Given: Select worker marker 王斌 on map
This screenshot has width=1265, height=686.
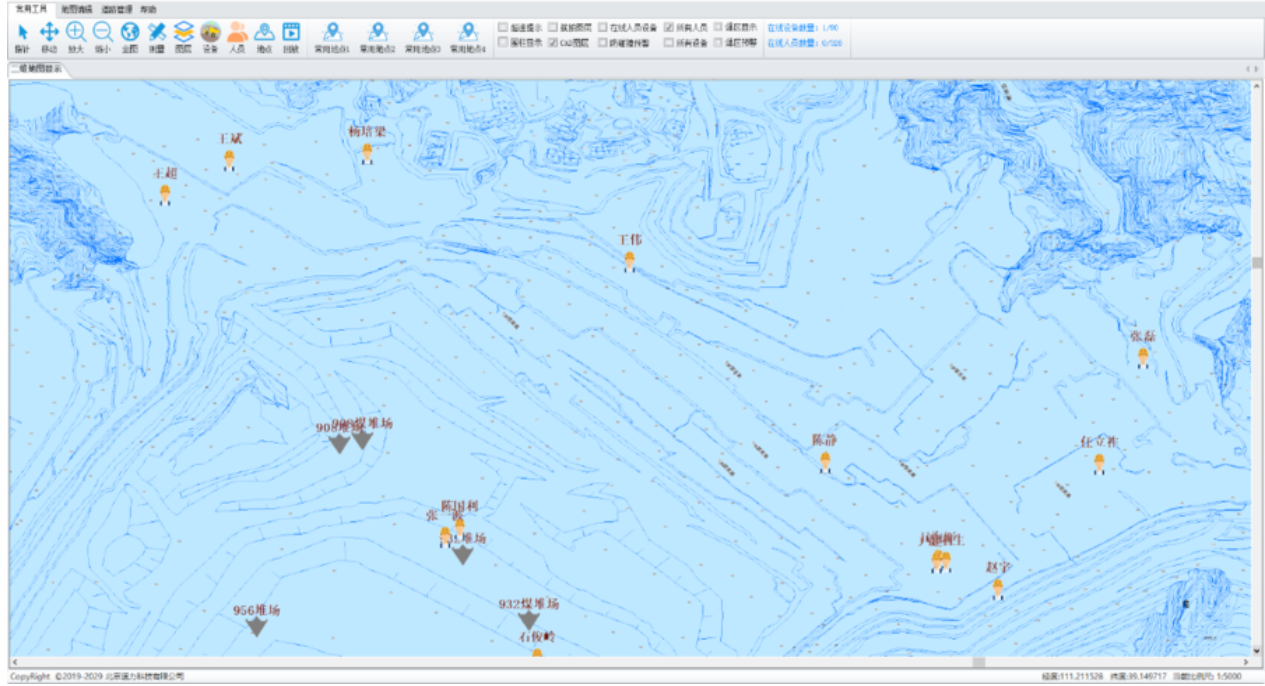Looking at the screenshot, I should click(x=229, y=160).
